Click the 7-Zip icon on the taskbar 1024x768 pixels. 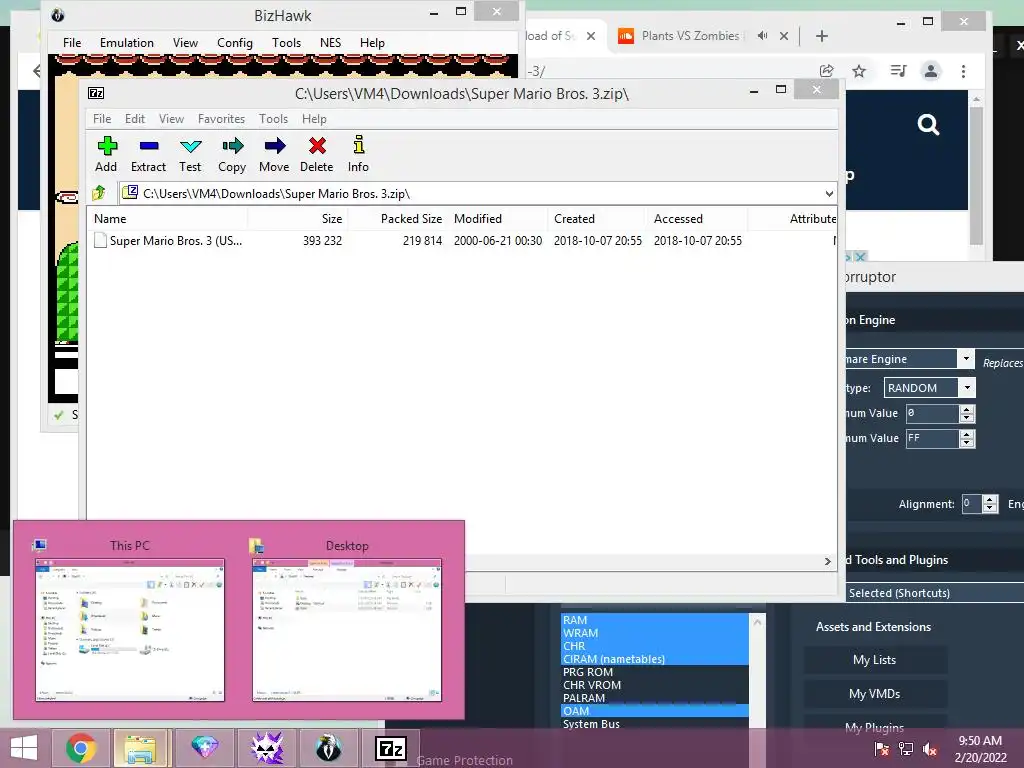391,748
